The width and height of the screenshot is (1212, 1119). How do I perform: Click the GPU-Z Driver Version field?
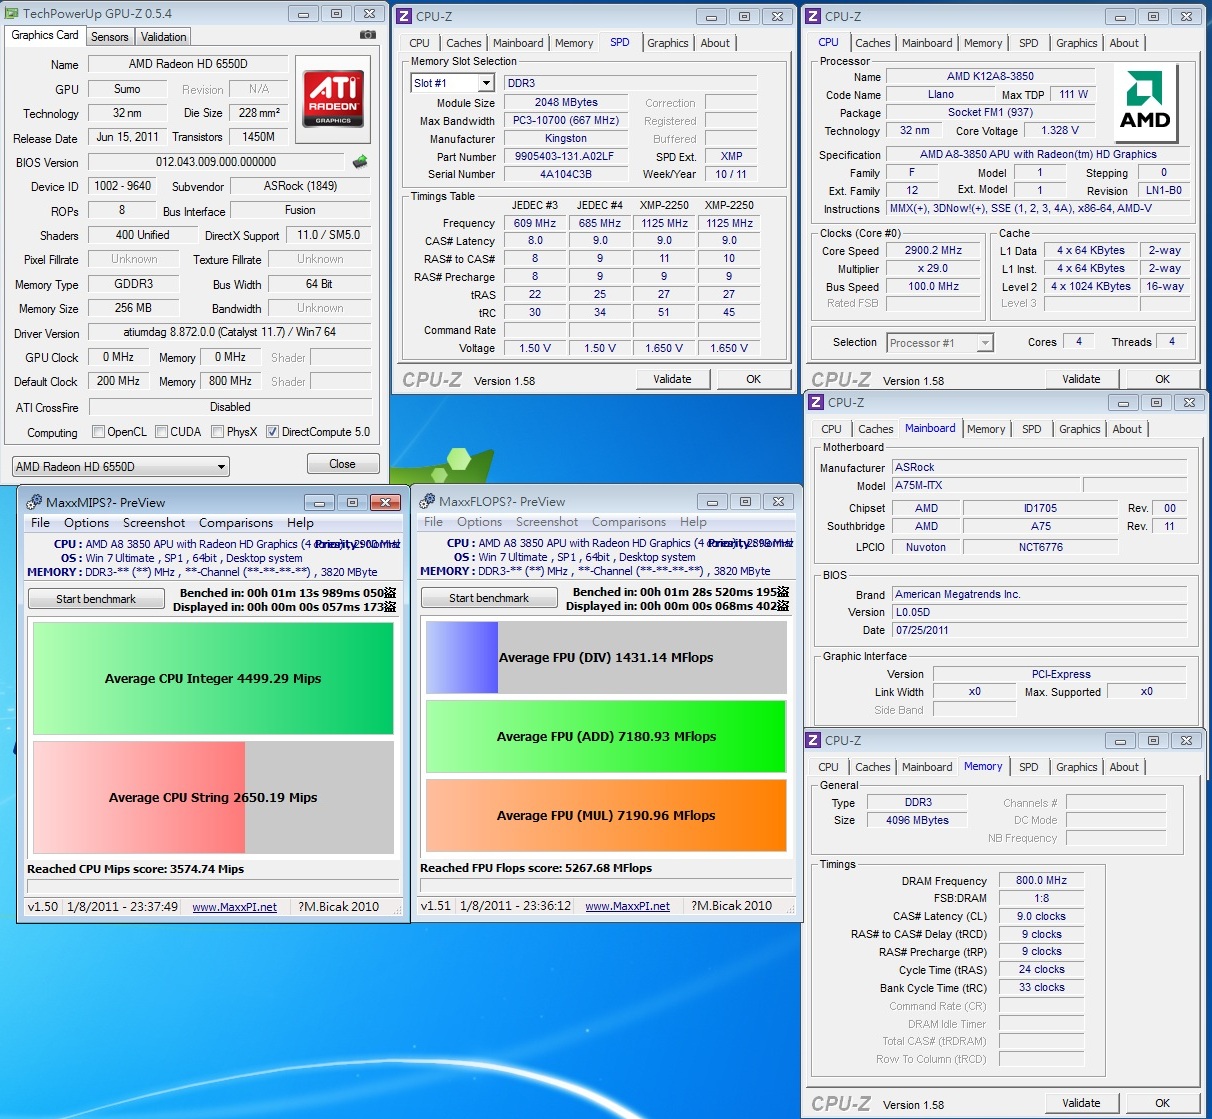(x=230, y=332)
